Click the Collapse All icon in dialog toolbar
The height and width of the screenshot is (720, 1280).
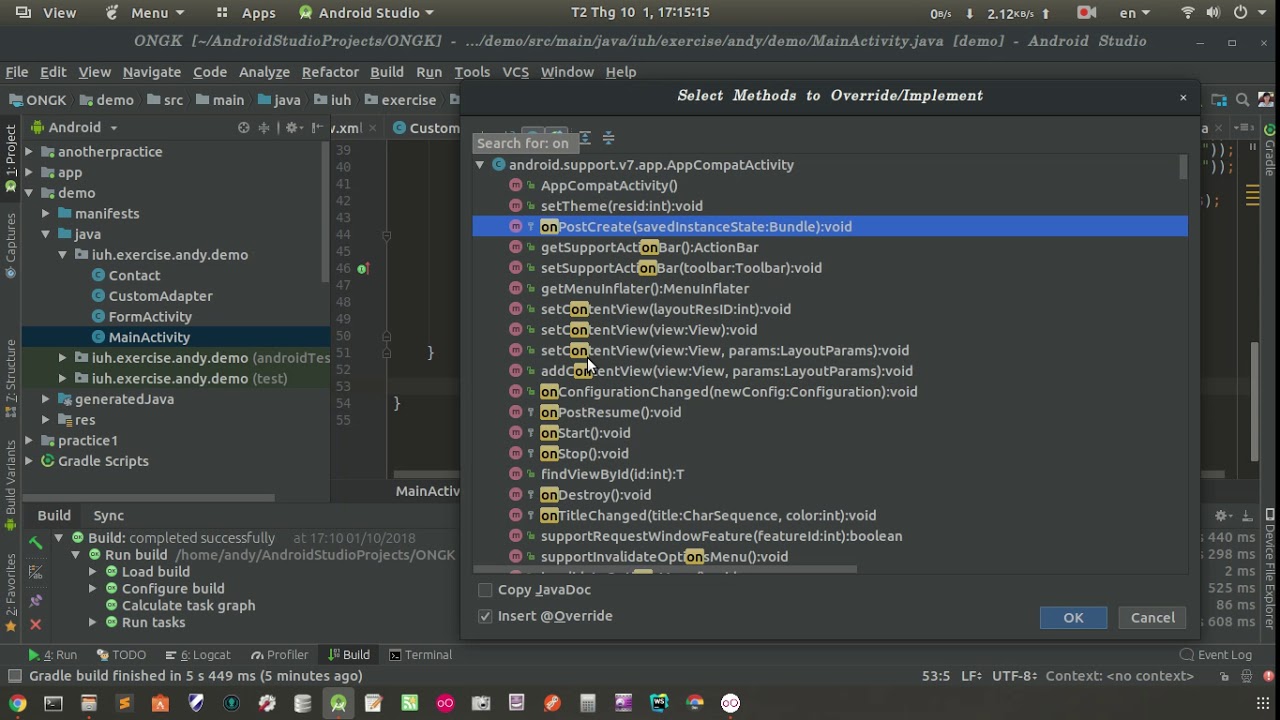click(608, 138)
